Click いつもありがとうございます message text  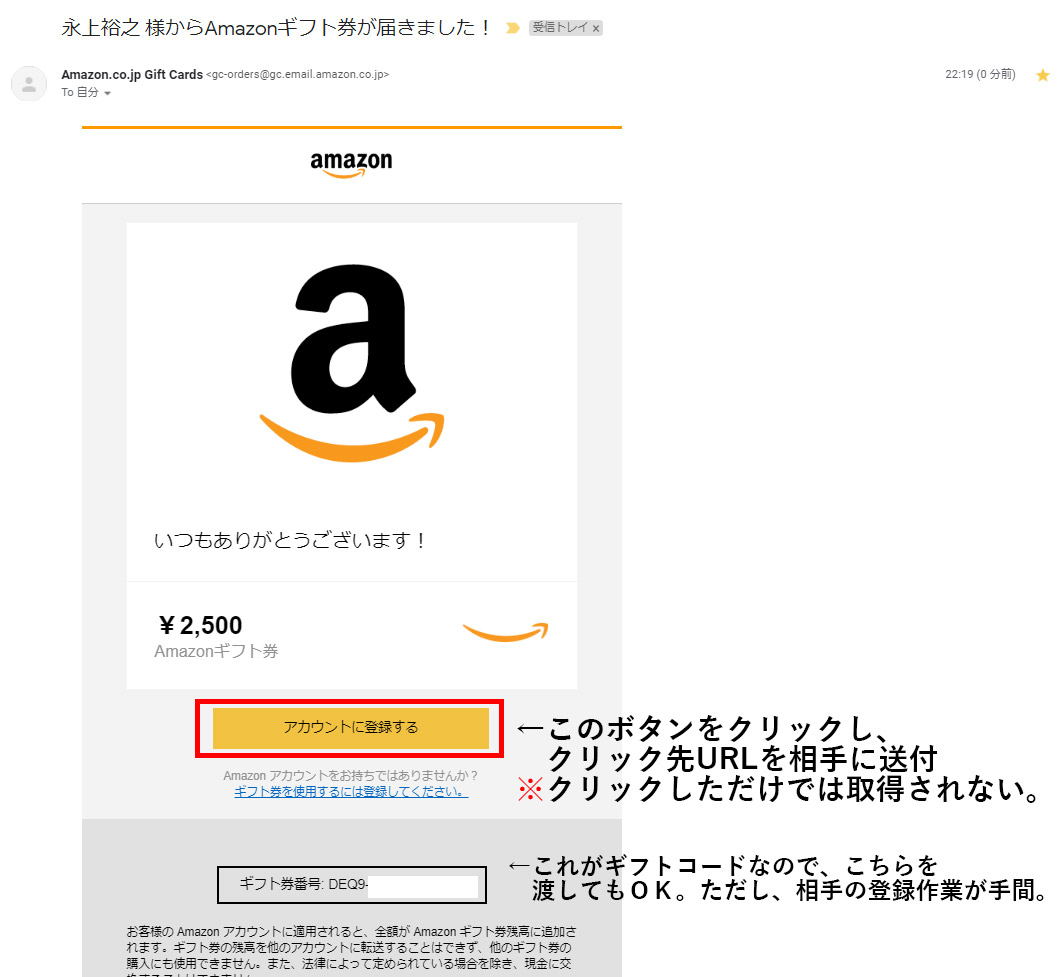(289, 540)
